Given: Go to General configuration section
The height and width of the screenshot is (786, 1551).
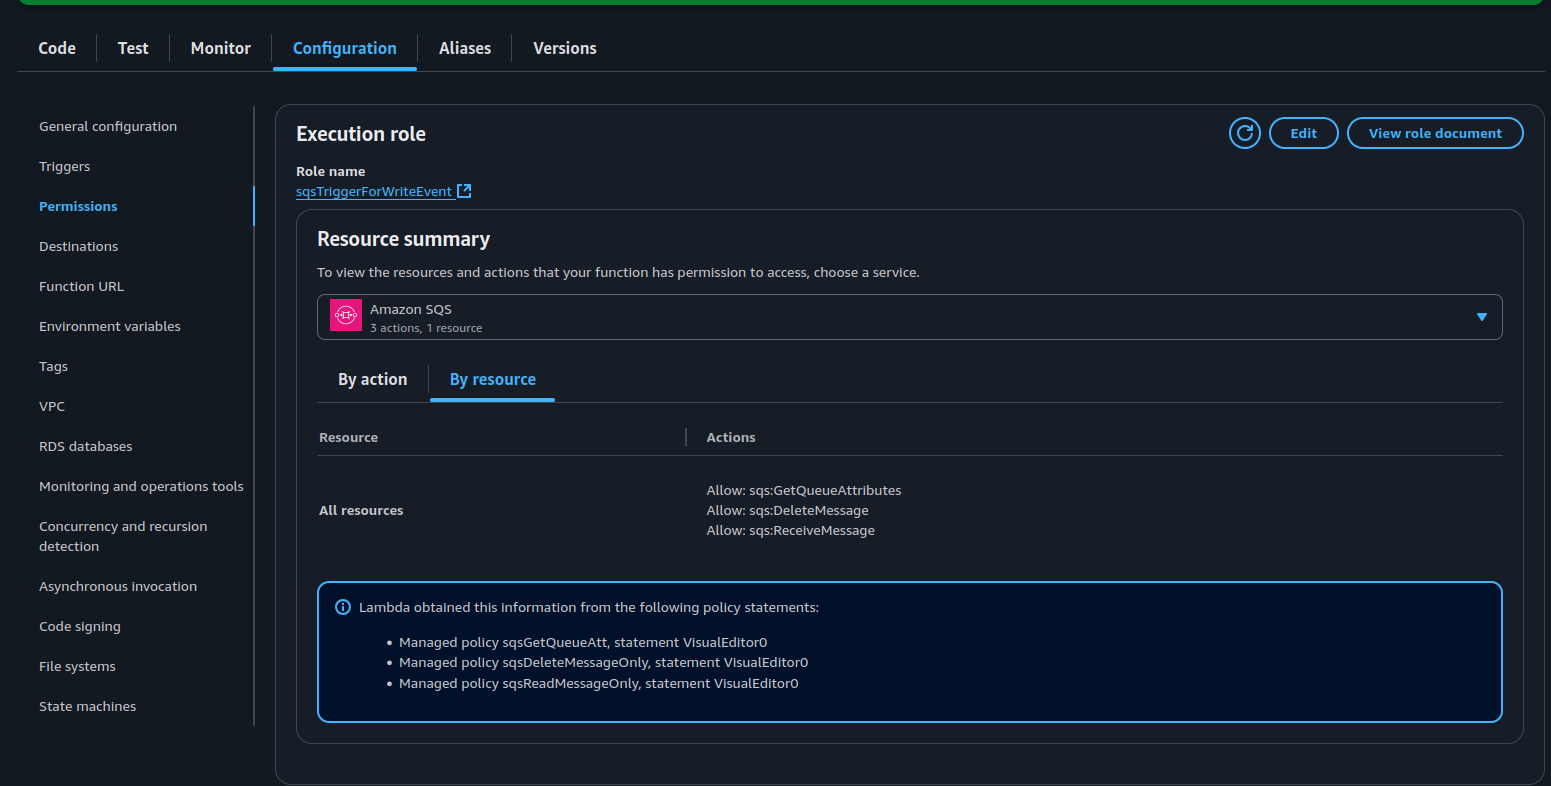Looking at the screenshot, I should (x=108, y=127).
